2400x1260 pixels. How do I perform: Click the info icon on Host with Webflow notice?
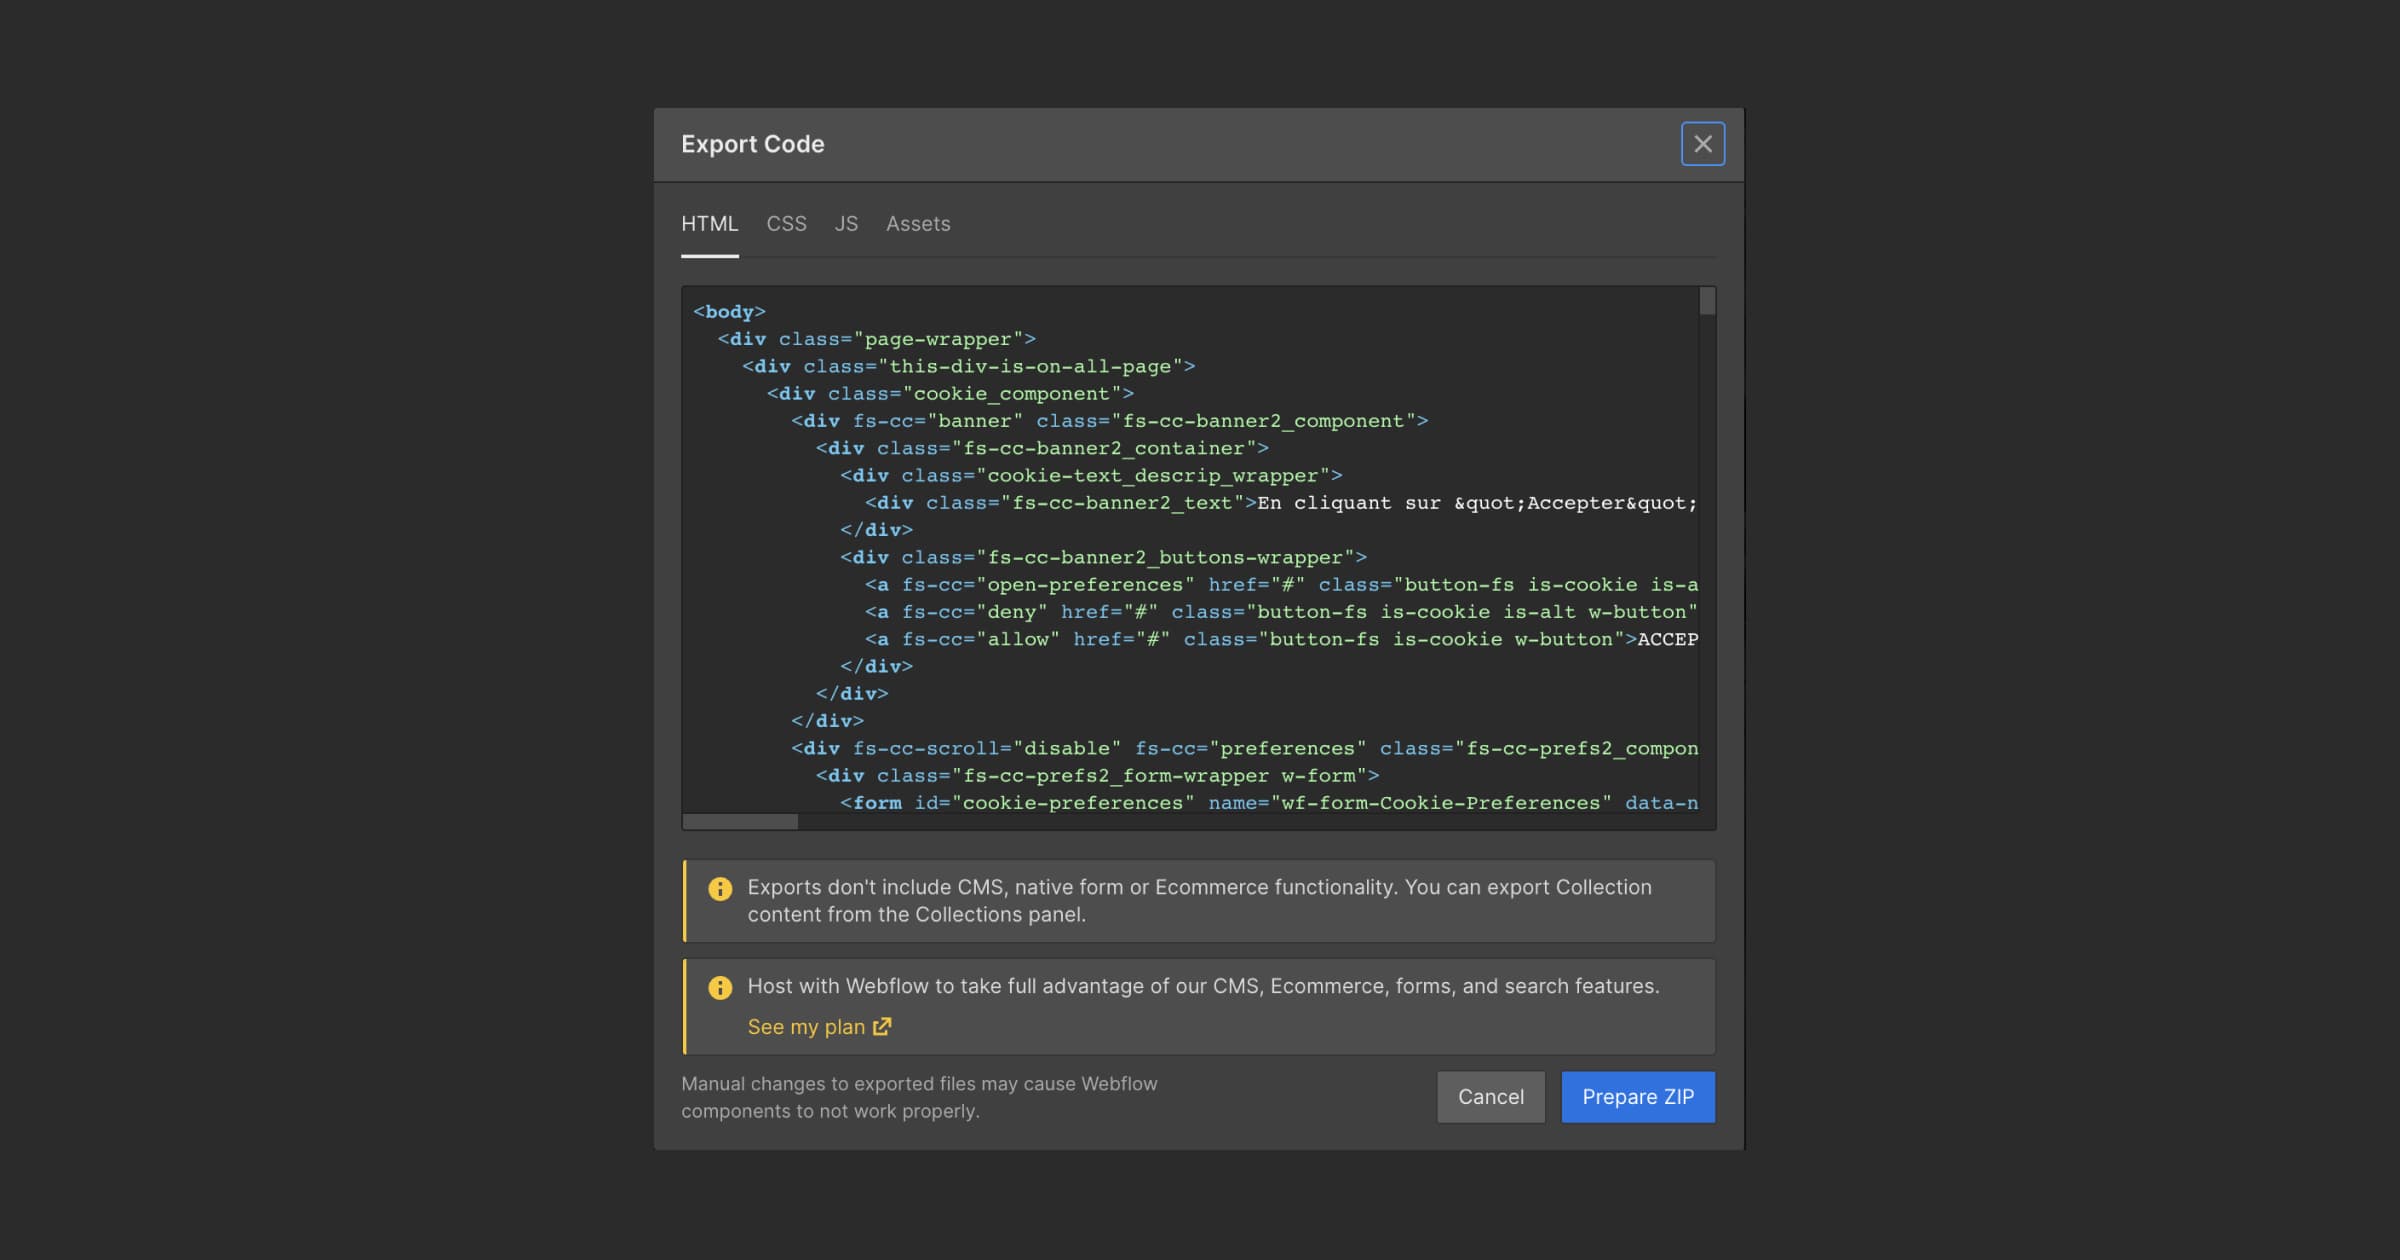(720, 988)
